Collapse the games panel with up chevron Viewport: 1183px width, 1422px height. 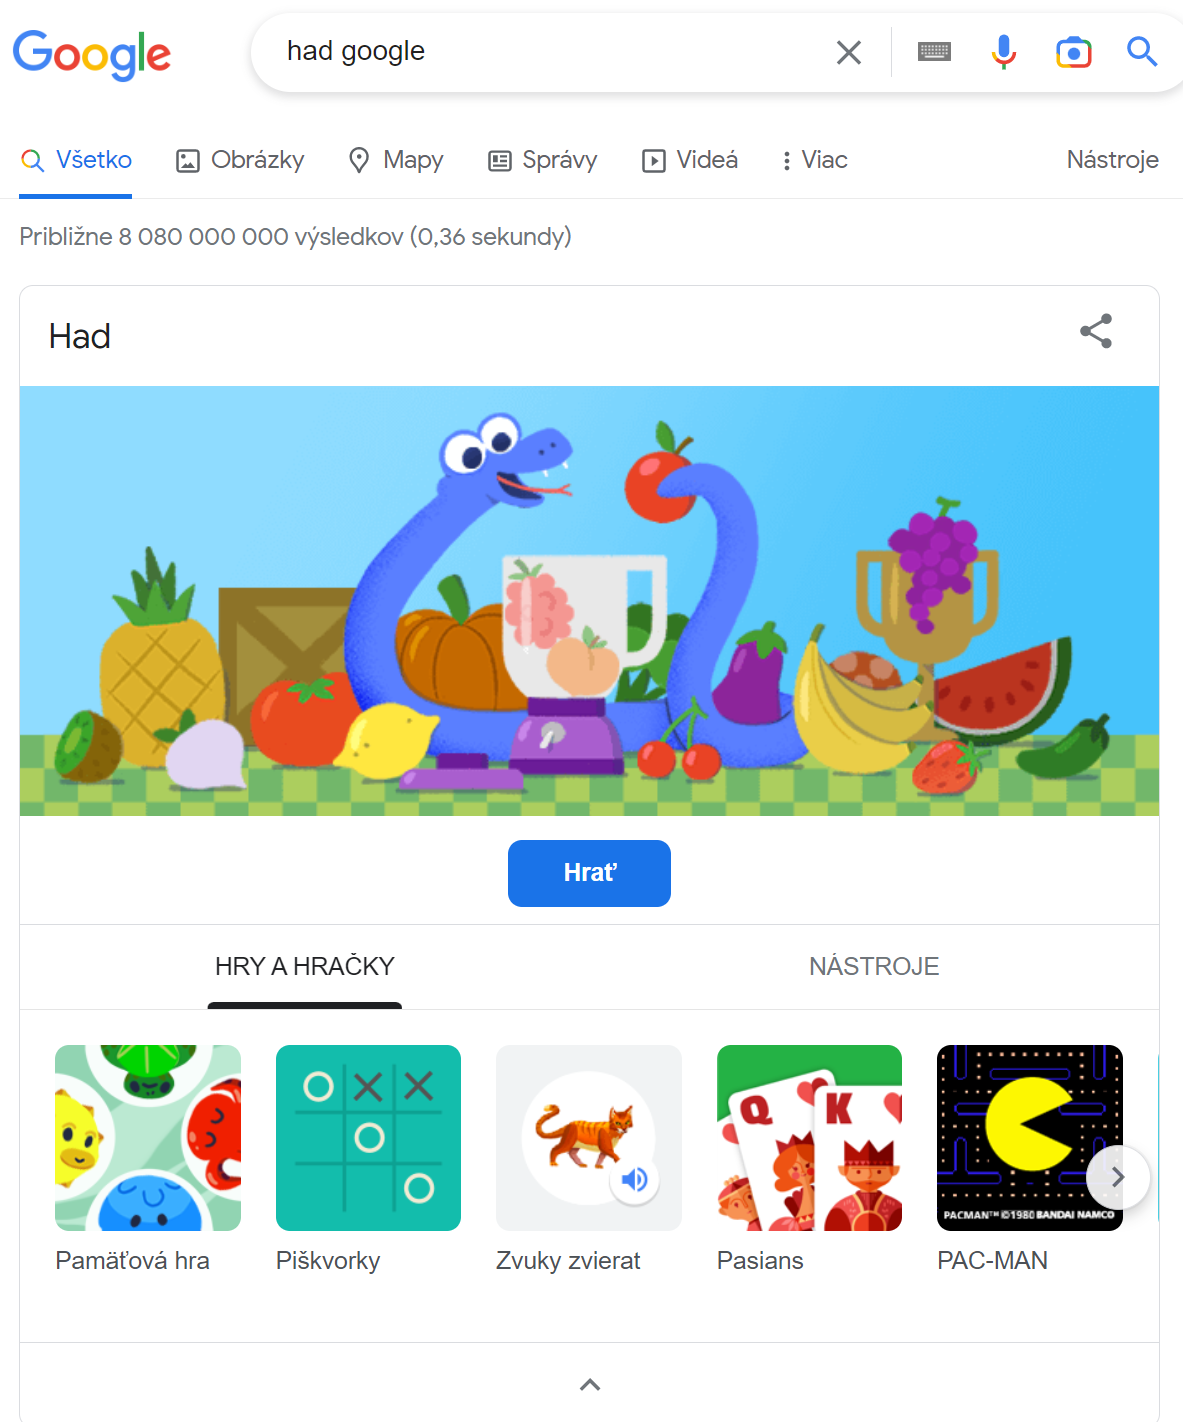pyautogui.click(x=590, y=1384)
